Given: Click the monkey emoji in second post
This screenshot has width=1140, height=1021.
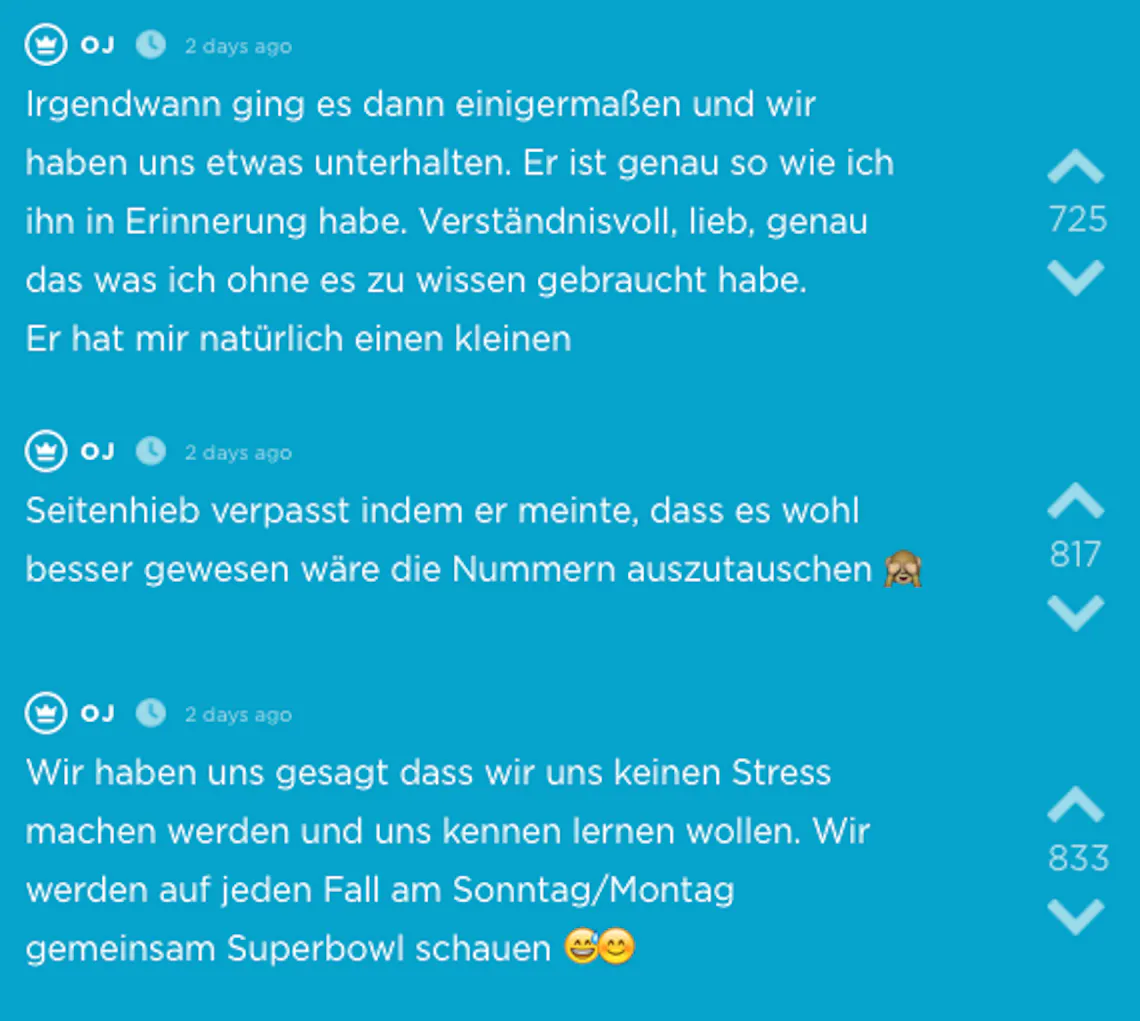Looking at the screenshot, I should click(x=903, y=569).
